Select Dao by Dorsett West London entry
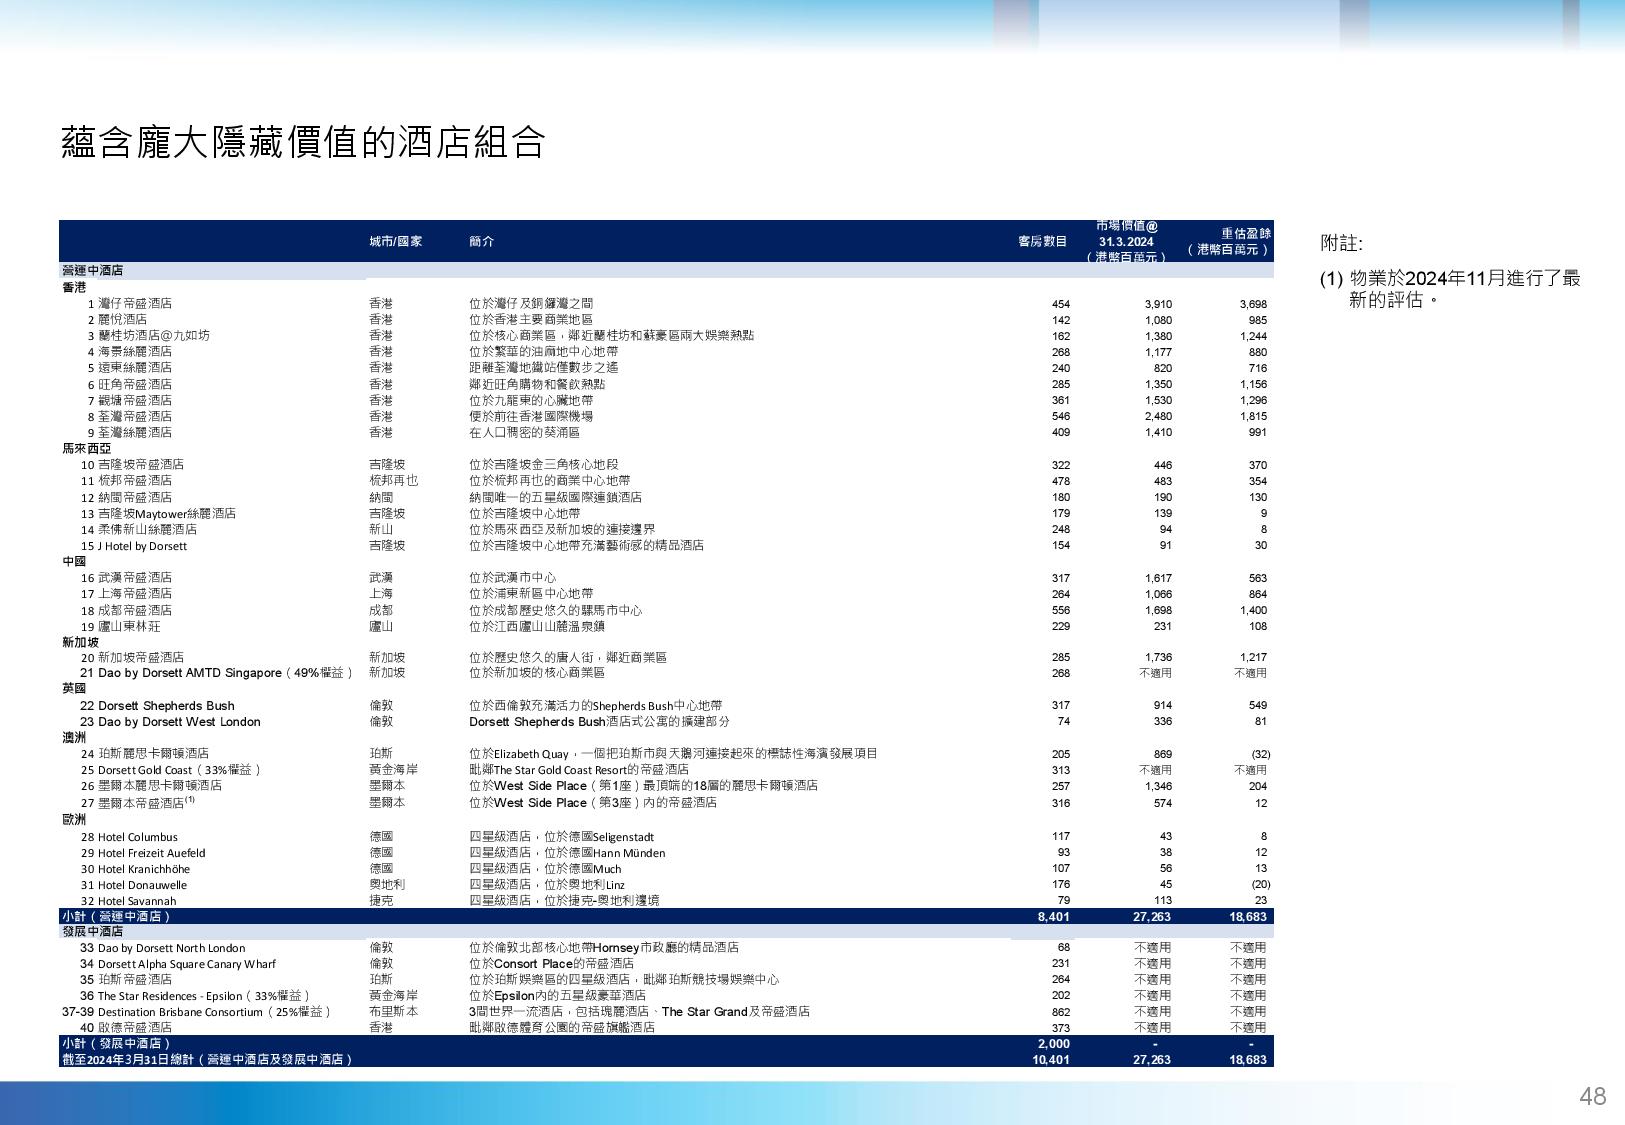The image size is (1625, 1125). pos(179,722)
